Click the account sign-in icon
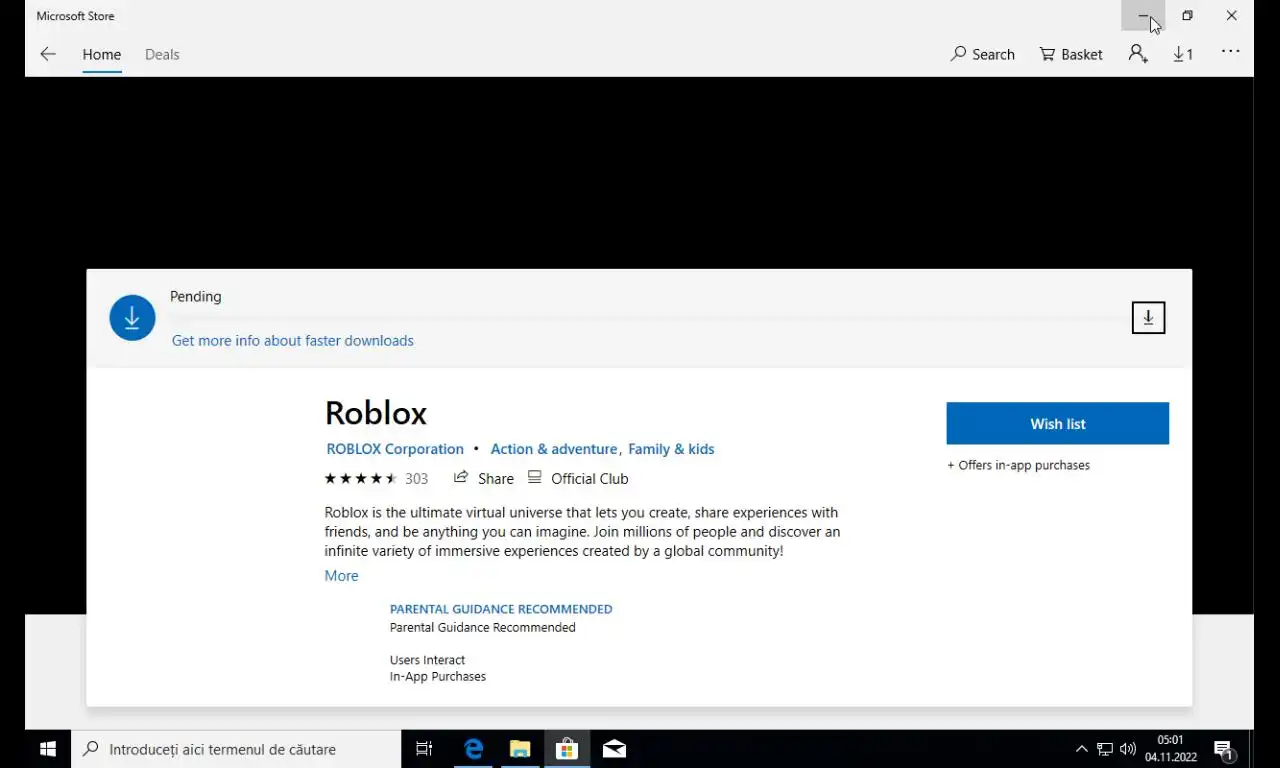The image size is (1280, 768). pos(1138,54)
